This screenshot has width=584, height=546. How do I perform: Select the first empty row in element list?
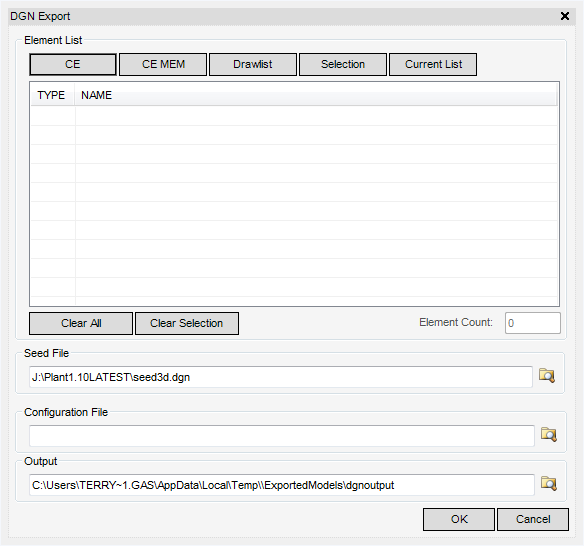294,116
